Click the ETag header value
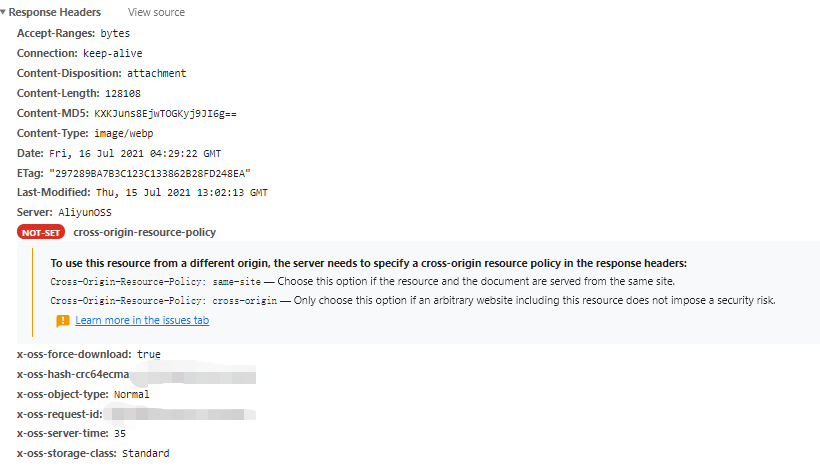820x467 pixels. click(150, 173)
